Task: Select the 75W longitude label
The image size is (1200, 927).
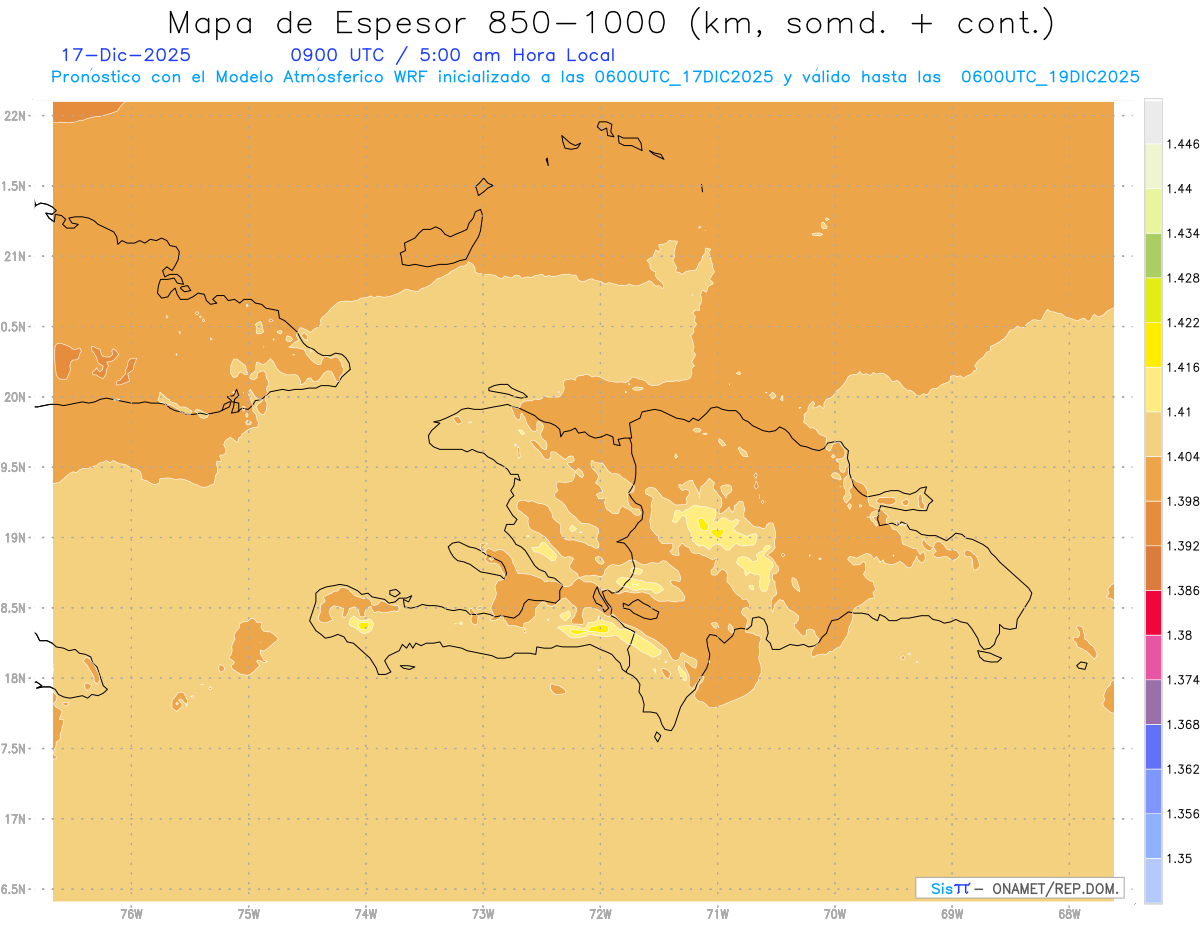Action: [249, 914]
